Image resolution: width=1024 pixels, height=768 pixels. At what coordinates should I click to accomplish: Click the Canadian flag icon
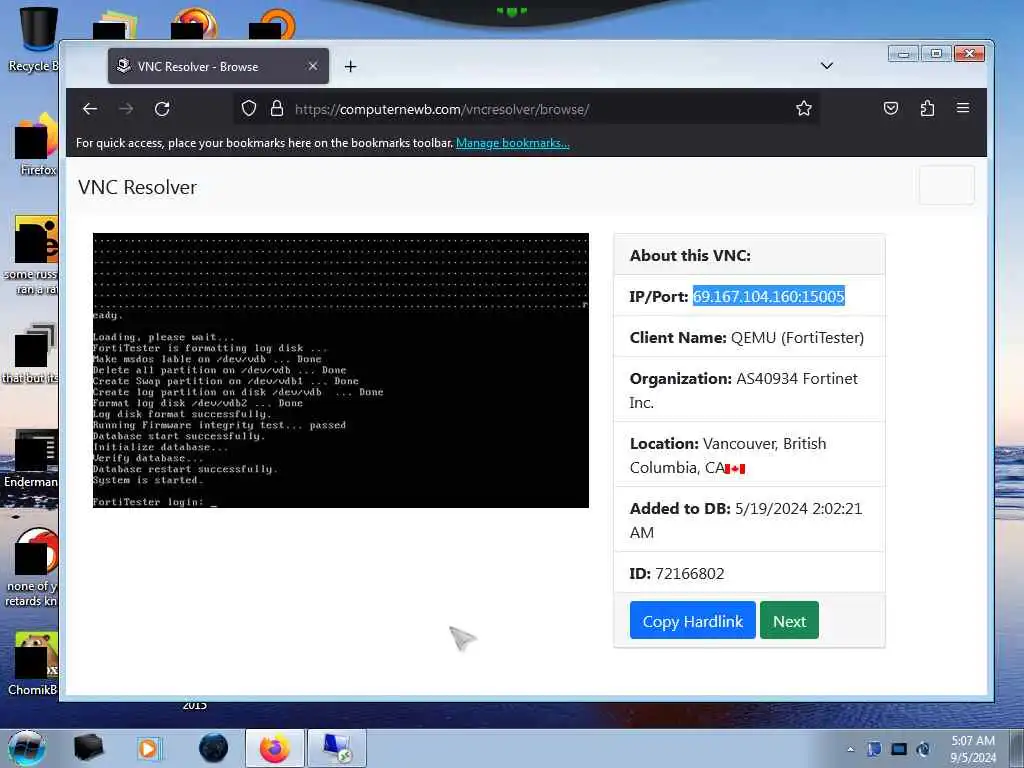point(735,469)
